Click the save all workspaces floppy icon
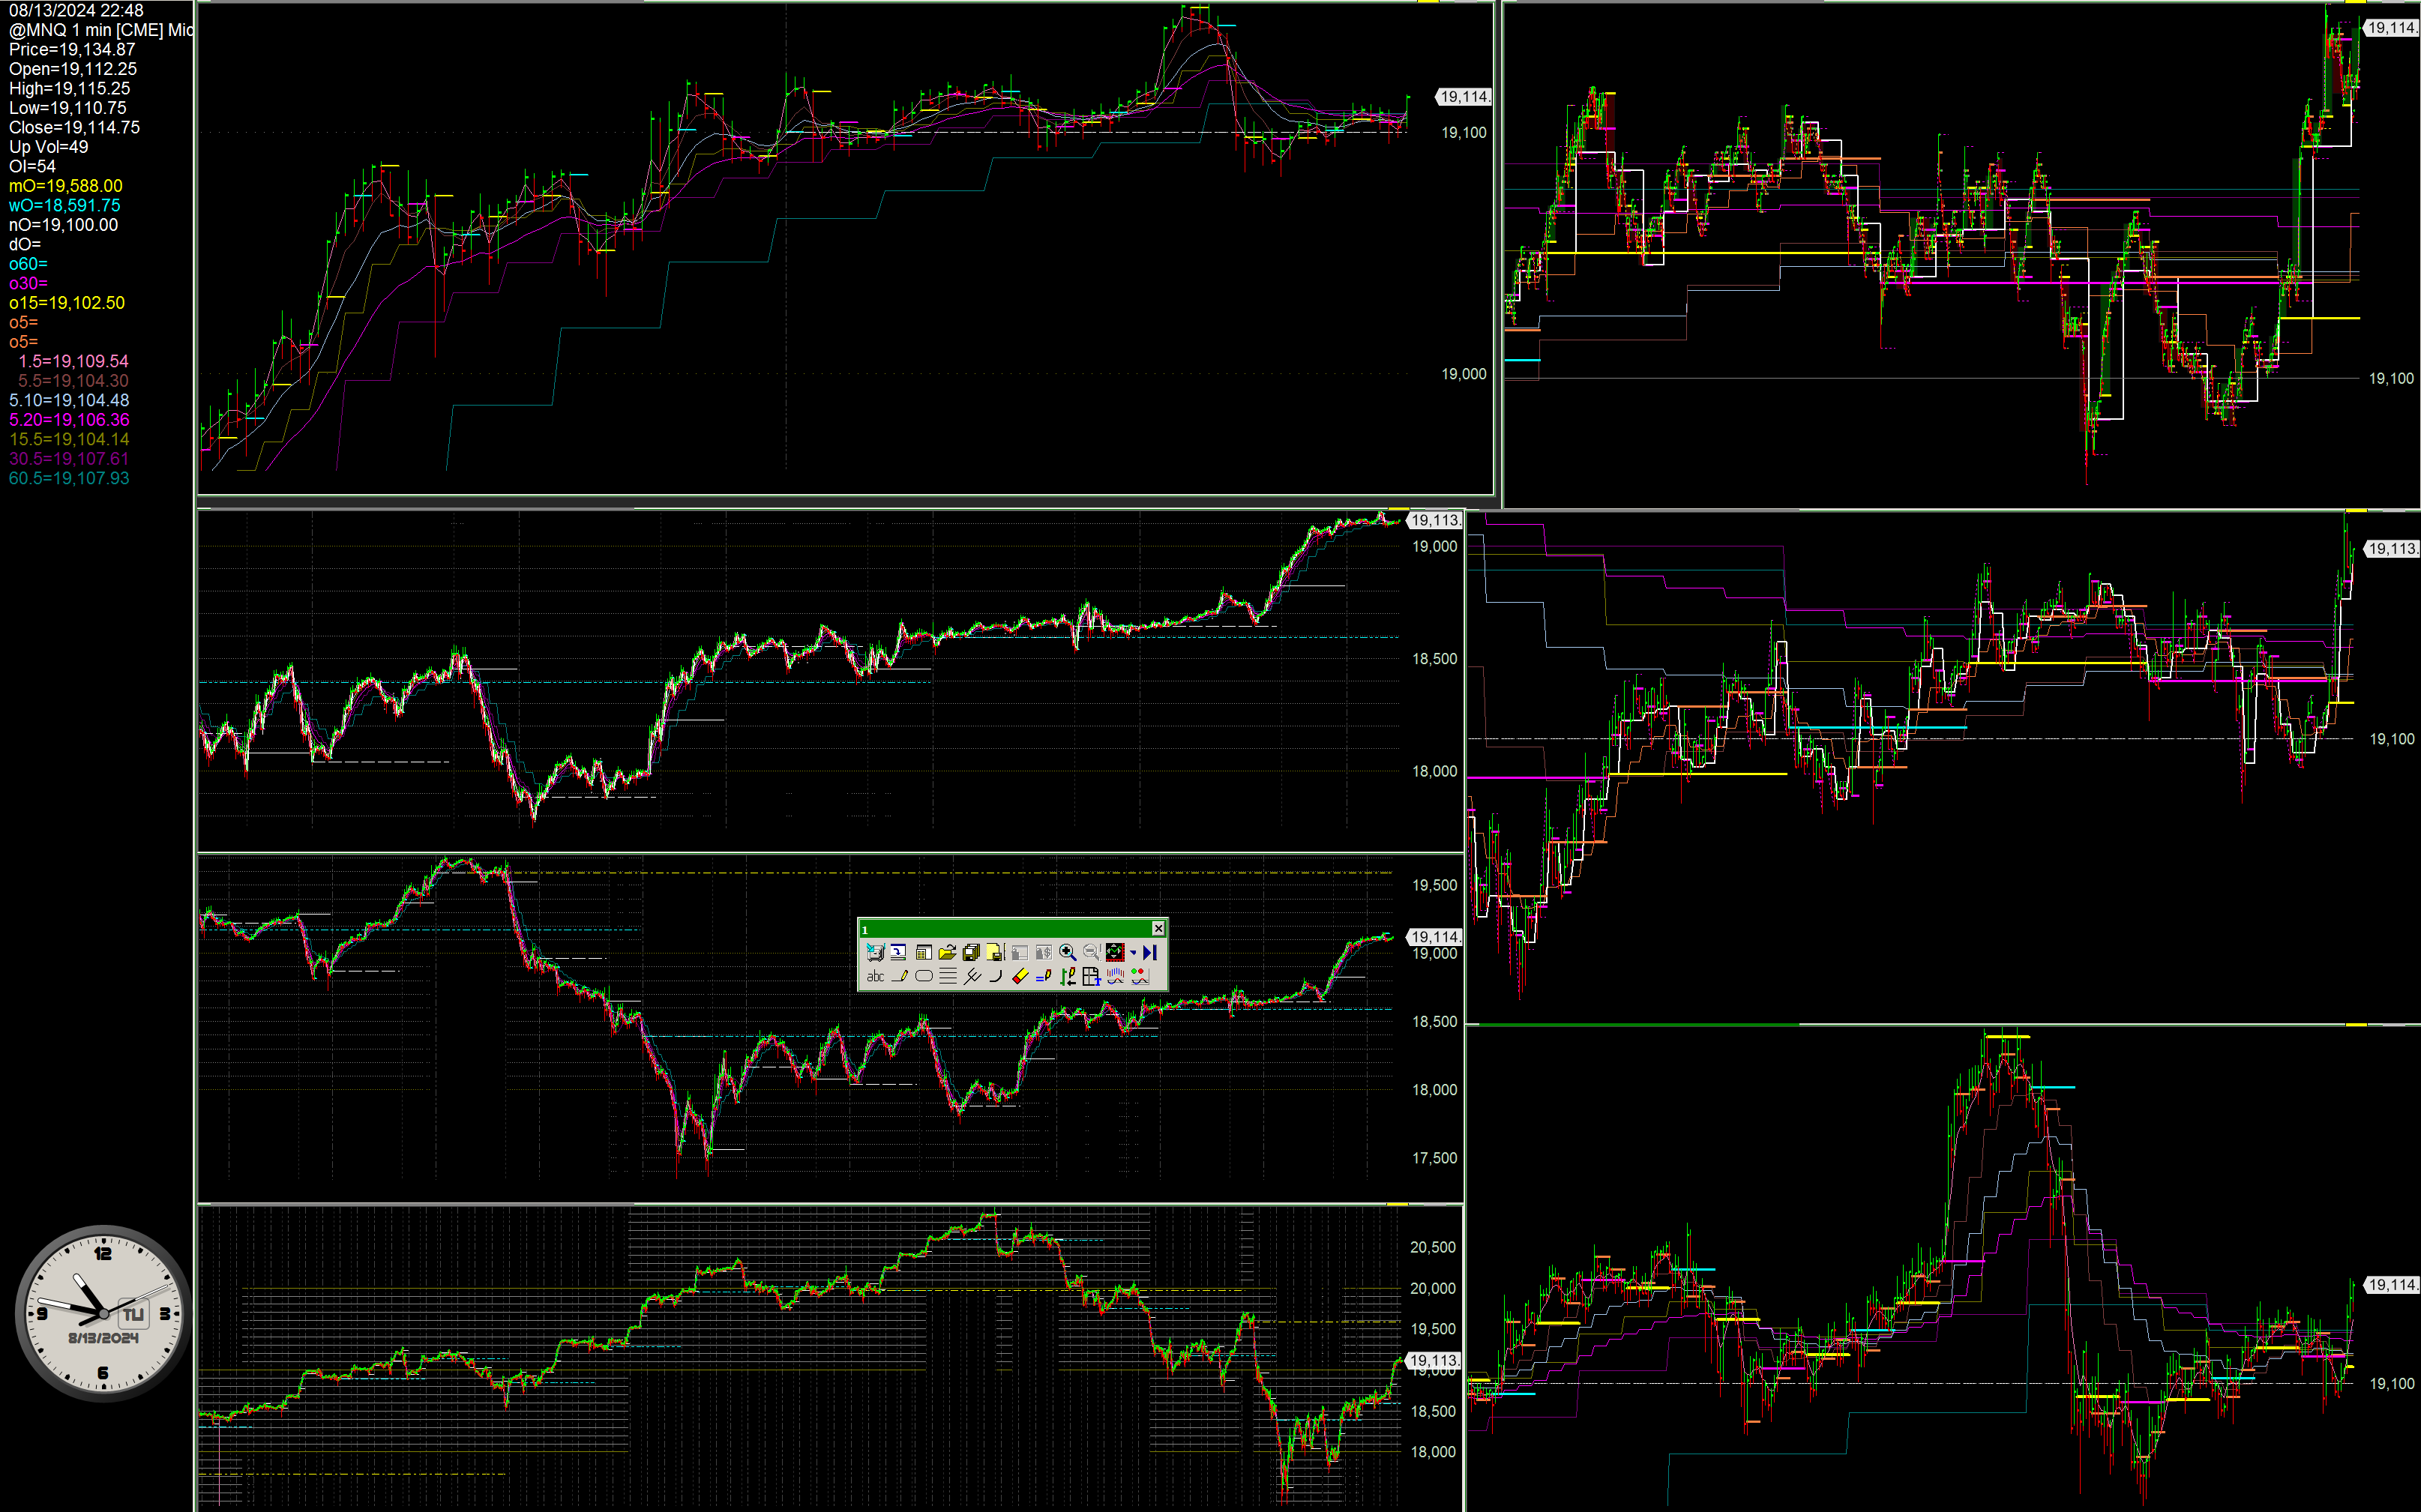The image size is (2421, 1512). [971, 953]
